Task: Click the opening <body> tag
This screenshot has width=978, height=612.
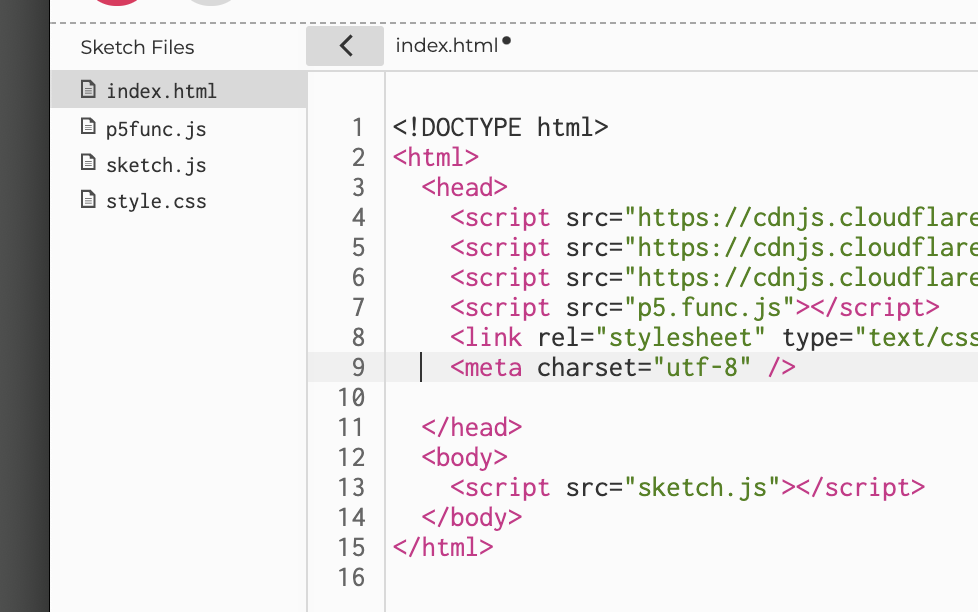Action: [x=465, y=457]
